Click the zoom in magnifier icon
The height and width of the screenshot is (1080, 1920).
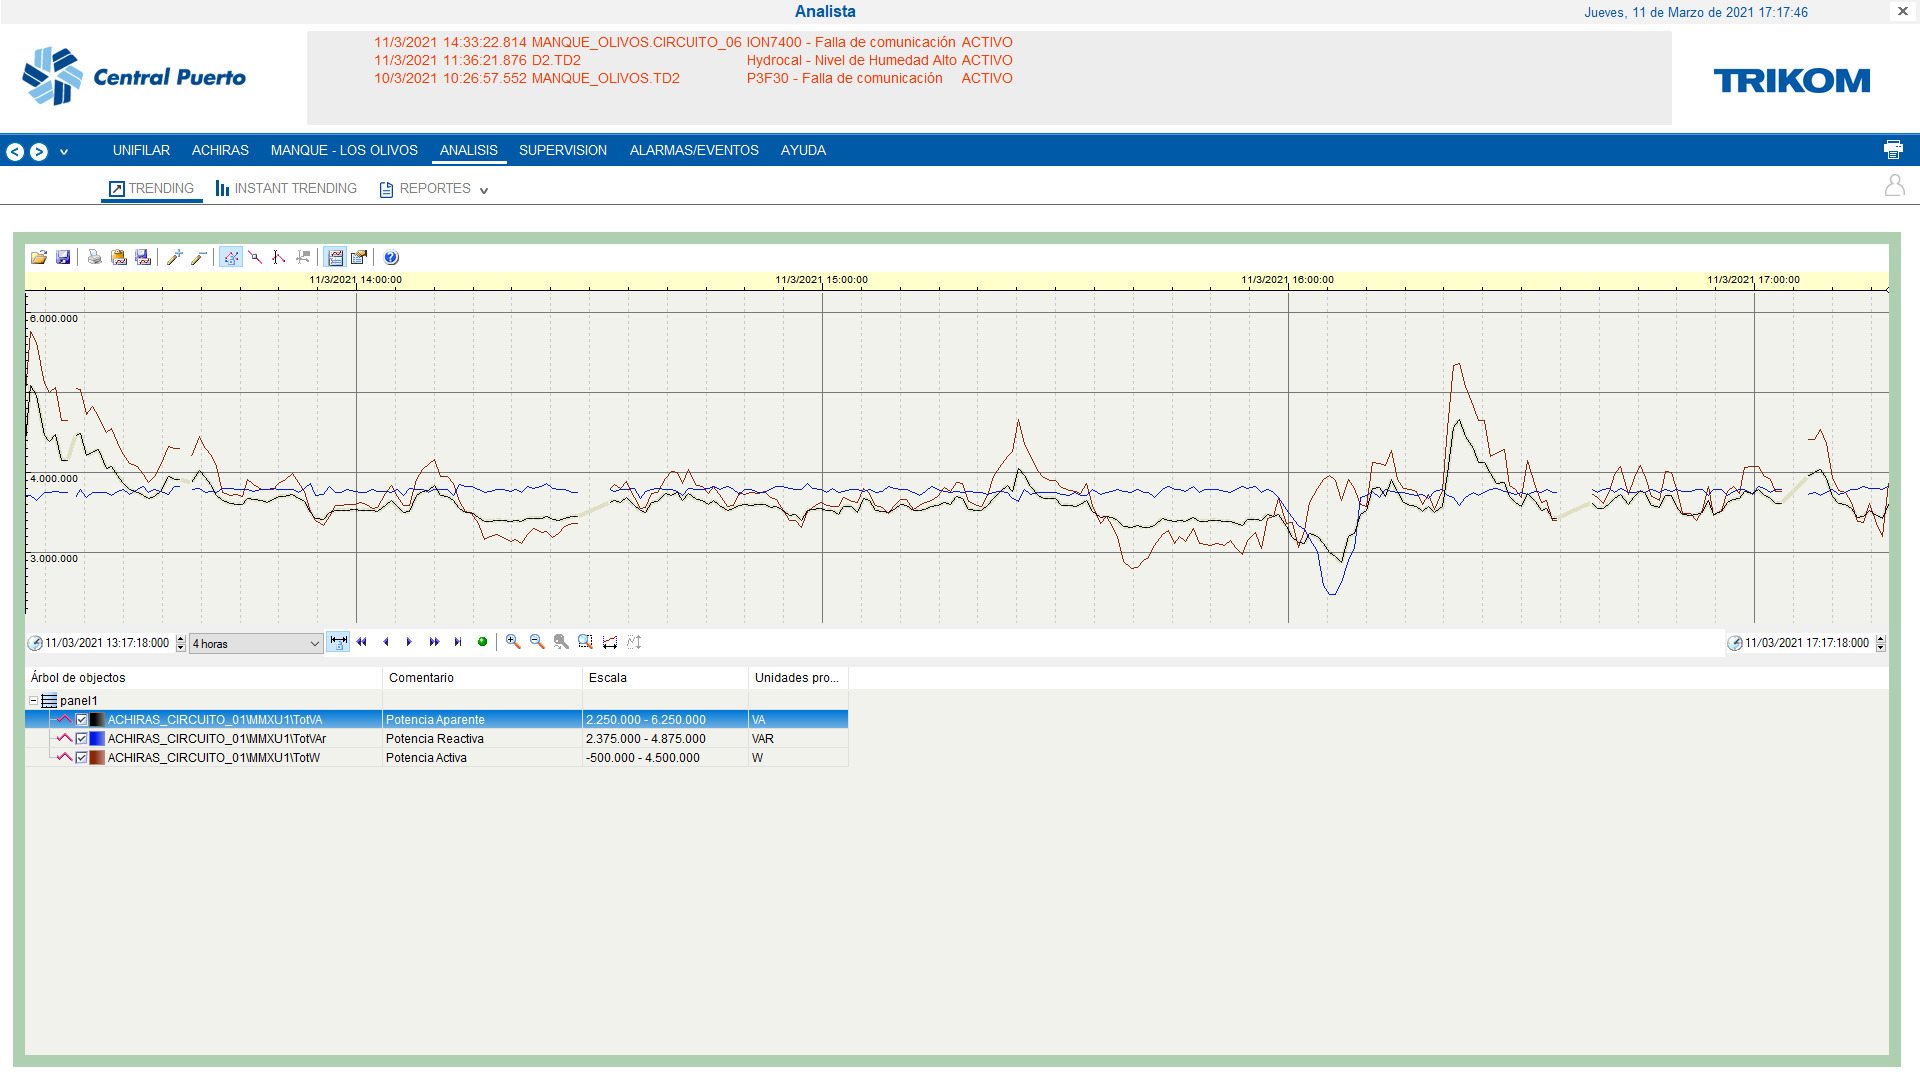point(513,642)
